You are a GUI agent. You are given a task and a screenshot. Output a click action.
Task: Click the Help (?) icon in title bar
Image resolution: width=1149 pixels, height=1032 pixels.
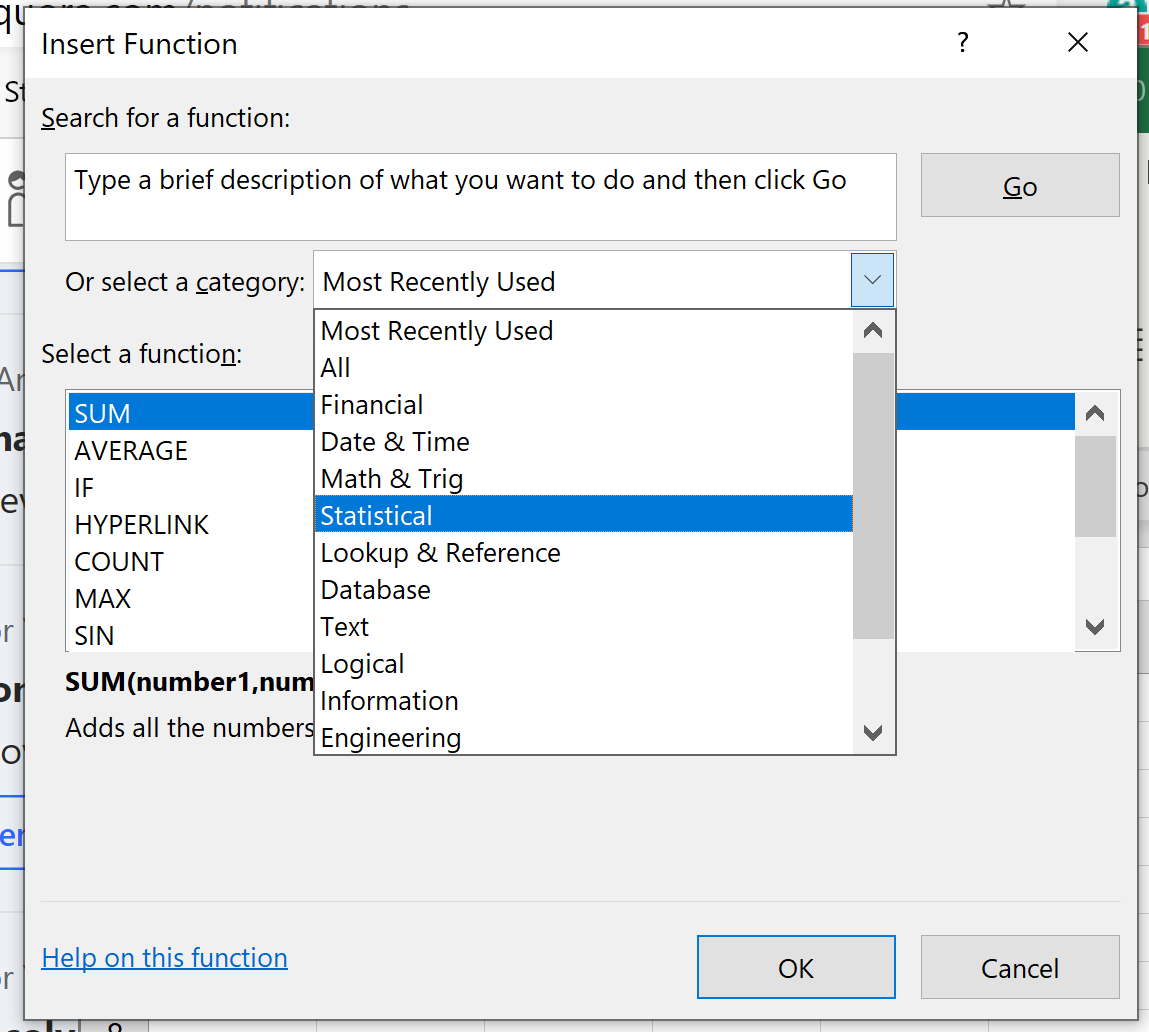(x=962, y=43)
